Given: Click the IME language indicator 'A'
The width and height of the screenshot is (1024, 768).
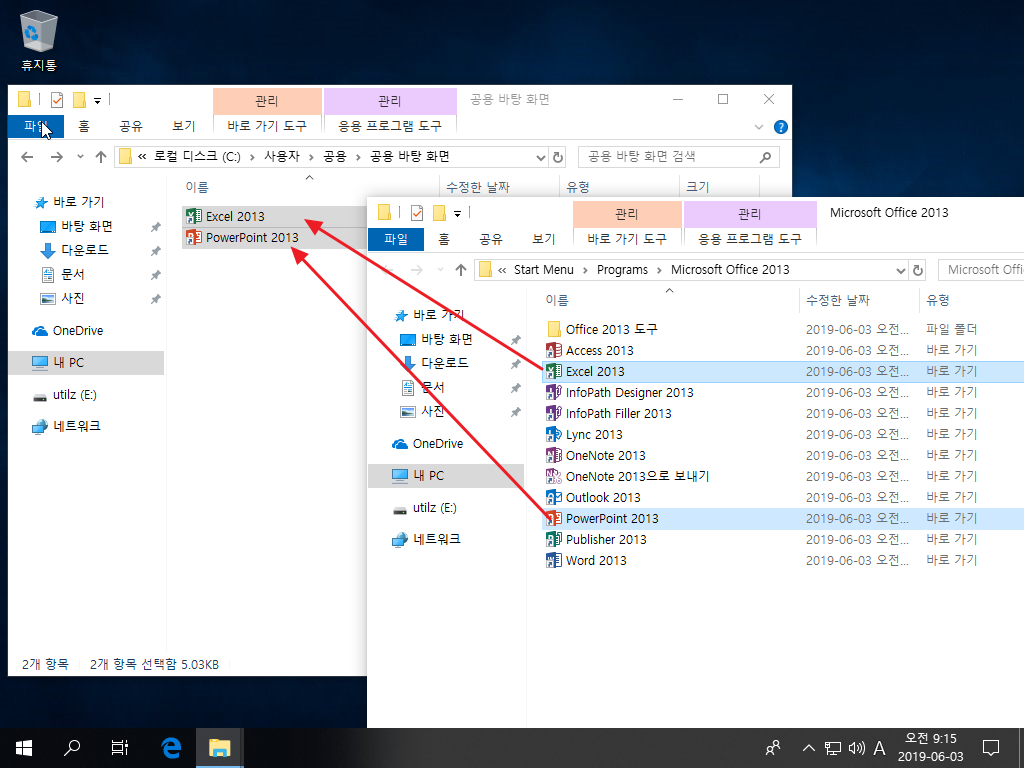Looking at the screenshot, I should (880, 748).
